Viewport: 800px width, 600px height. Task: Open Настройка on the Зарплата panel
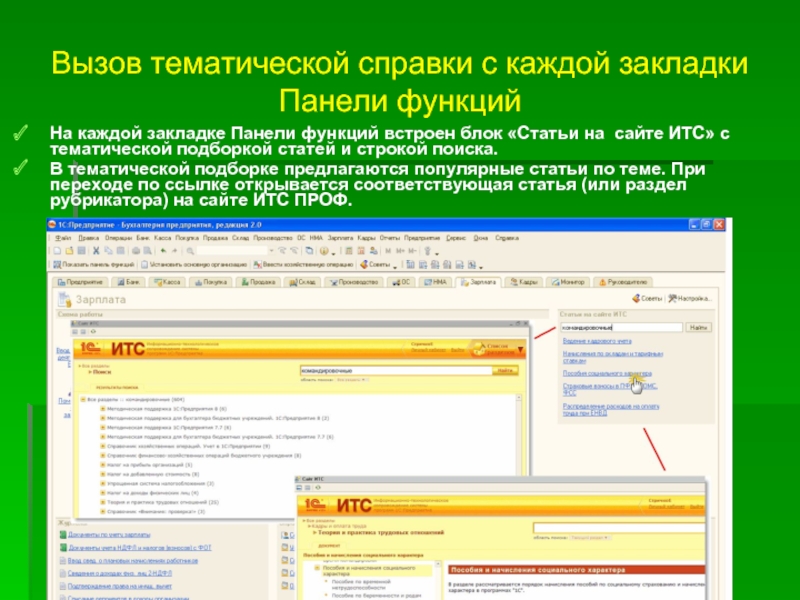689,298
